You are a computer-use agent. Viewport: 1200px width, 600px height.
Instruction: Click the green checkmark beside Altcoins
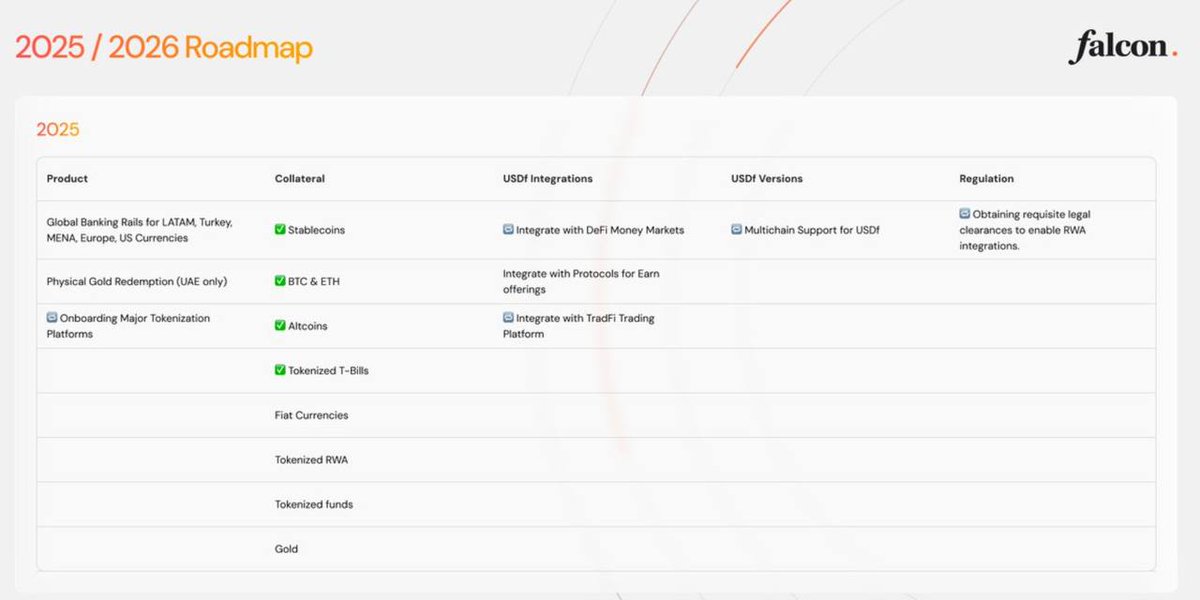click(280, 326)
